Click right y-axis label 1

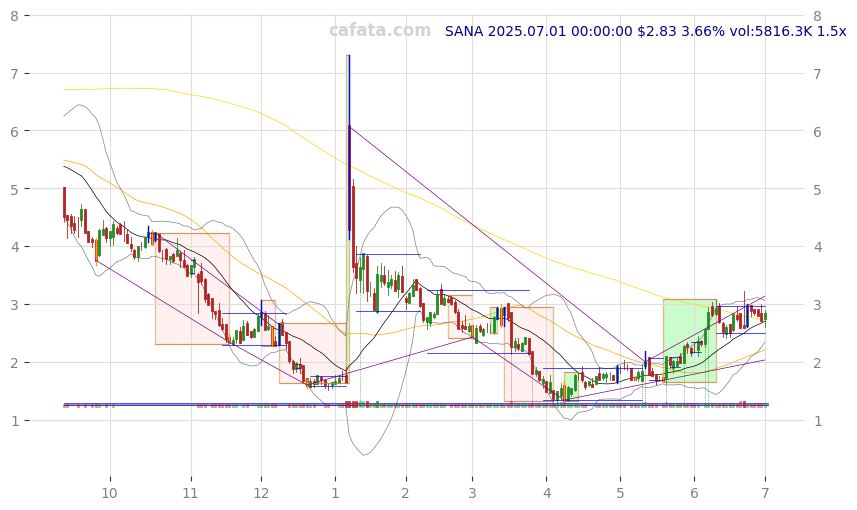click(818, 421)
